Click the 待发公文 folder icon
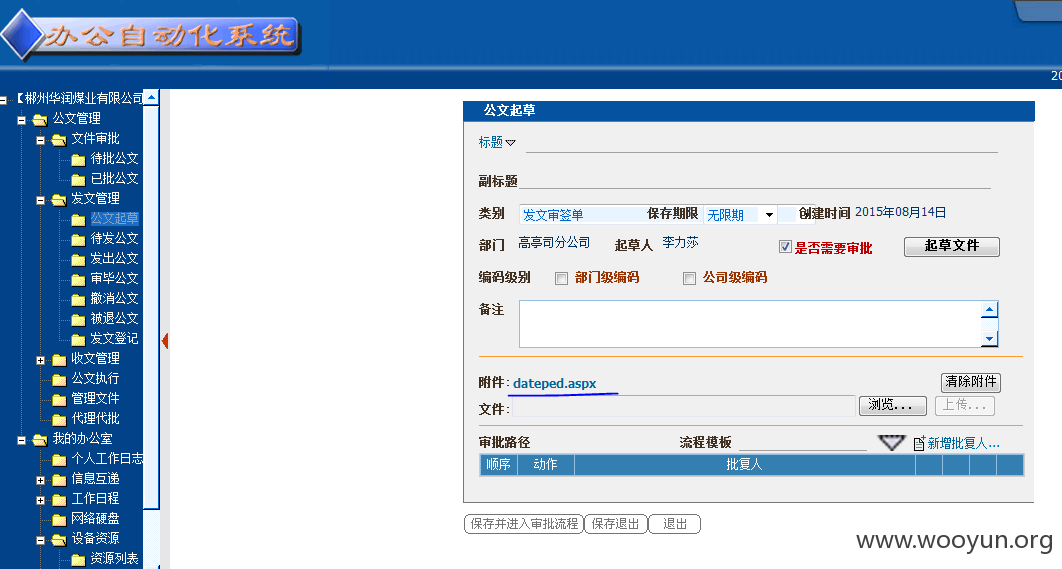 point(78,239)
